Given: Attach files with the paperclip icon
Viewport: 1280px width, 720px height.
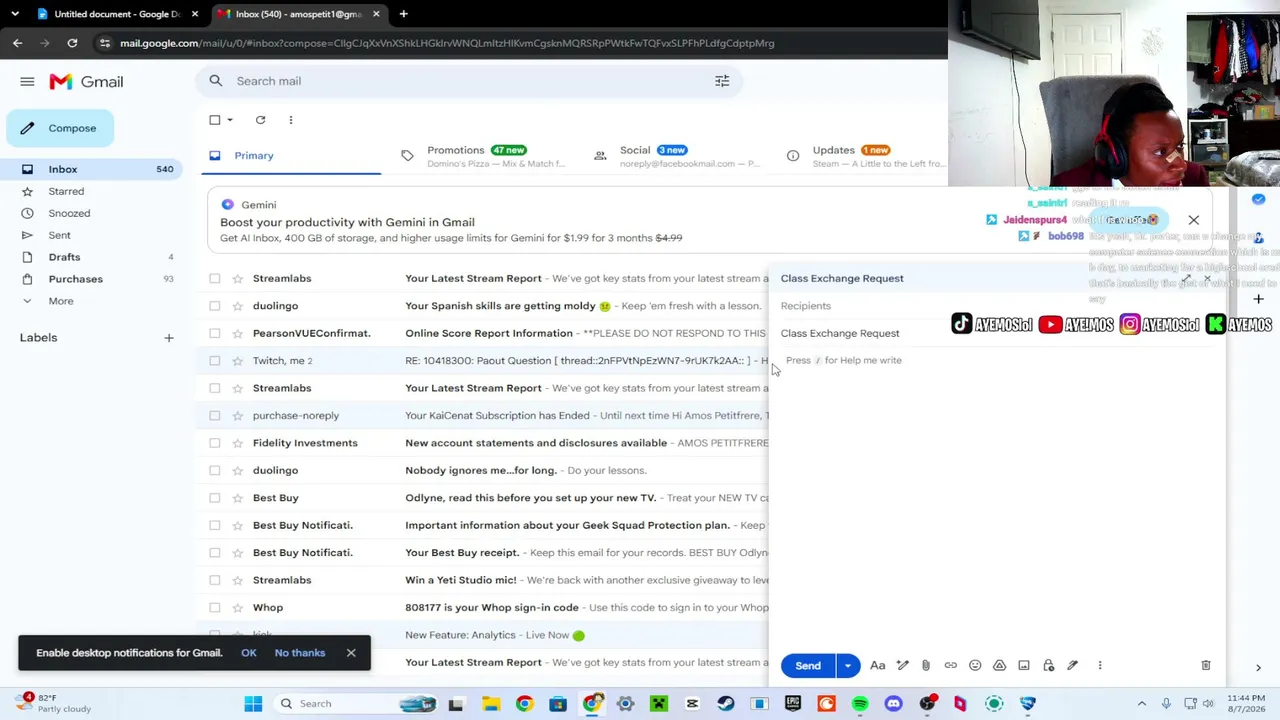Looking at the screenshot, I should pyautogui.click(x=926, y=665).
